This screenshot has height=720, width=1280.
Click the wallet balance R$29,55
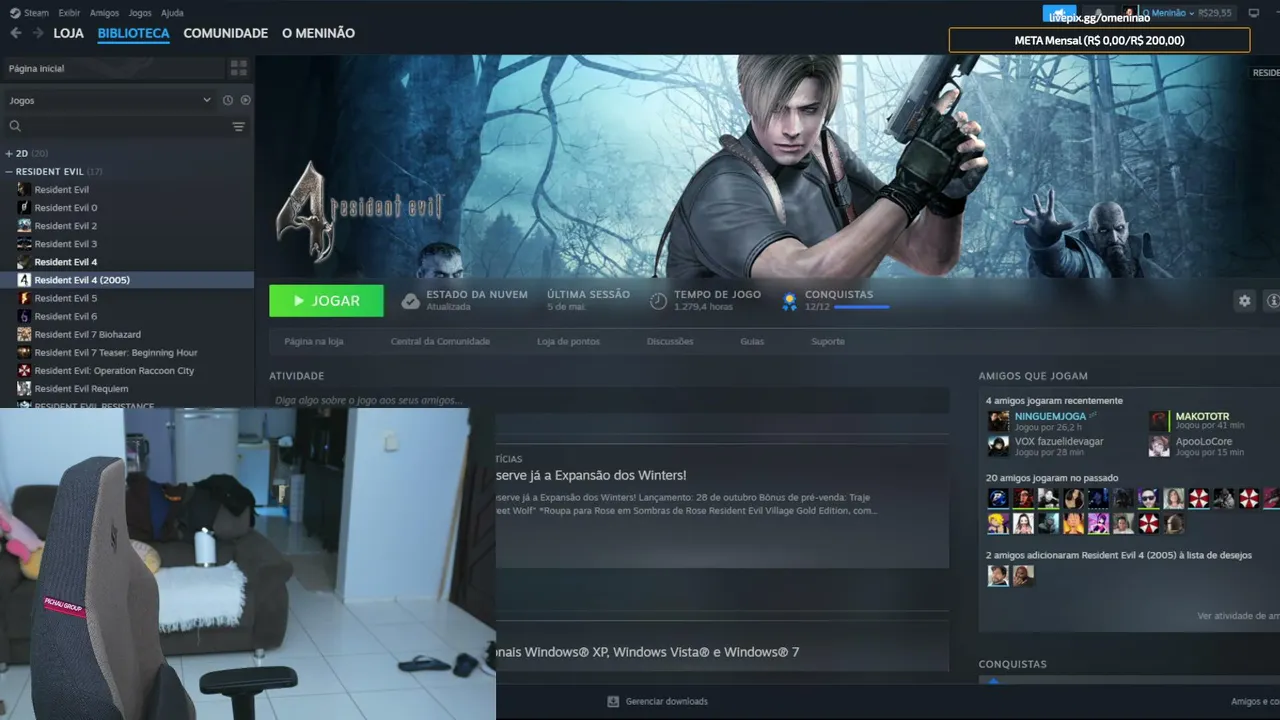click(1215, 13)
